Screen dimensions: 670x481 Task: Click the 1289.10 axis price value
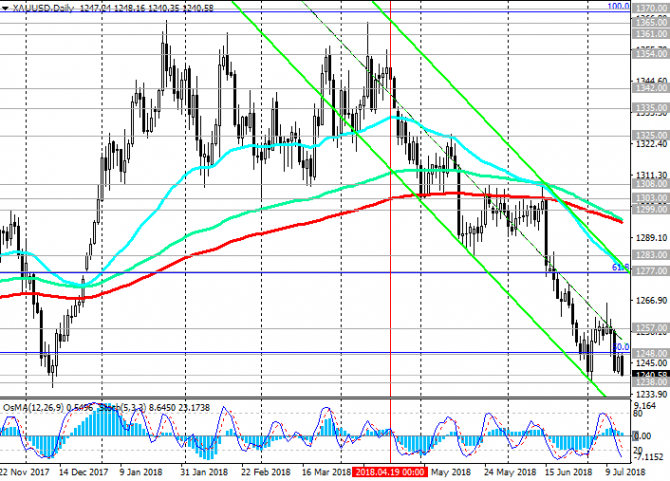point(651,238)
